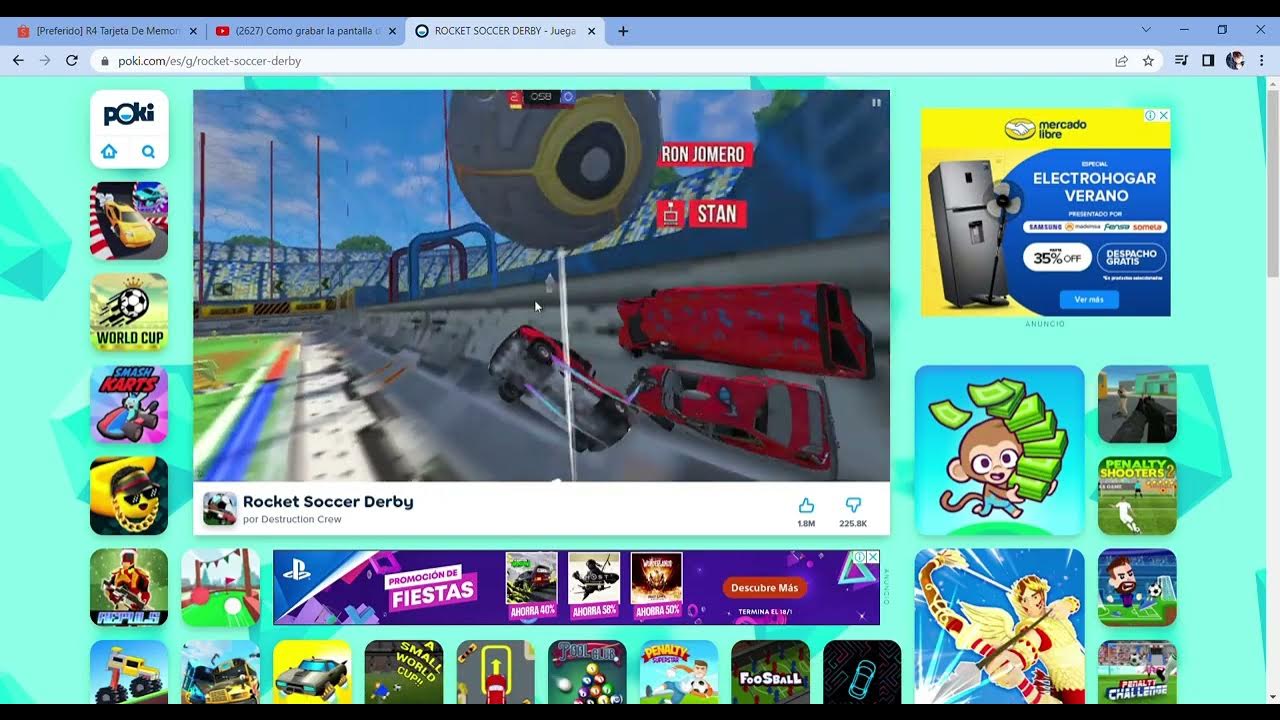This screenshot has height=720, width=1280.
Task: Open the monkey with cash game thumbnail
Action: tap(999, 450)
